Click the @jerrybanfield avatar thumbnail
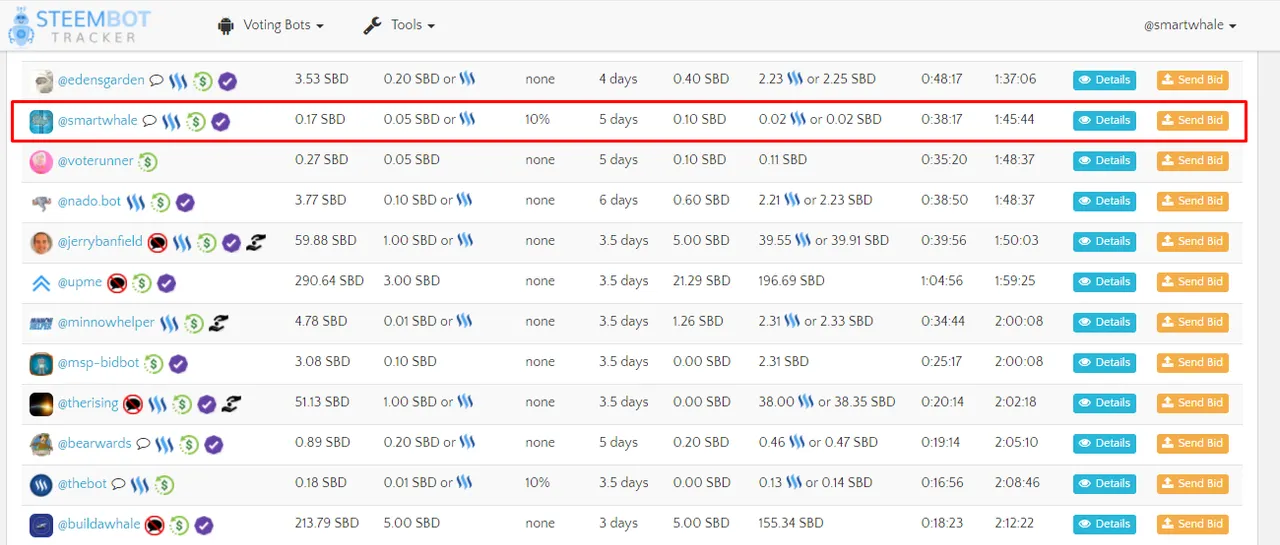 41,242
